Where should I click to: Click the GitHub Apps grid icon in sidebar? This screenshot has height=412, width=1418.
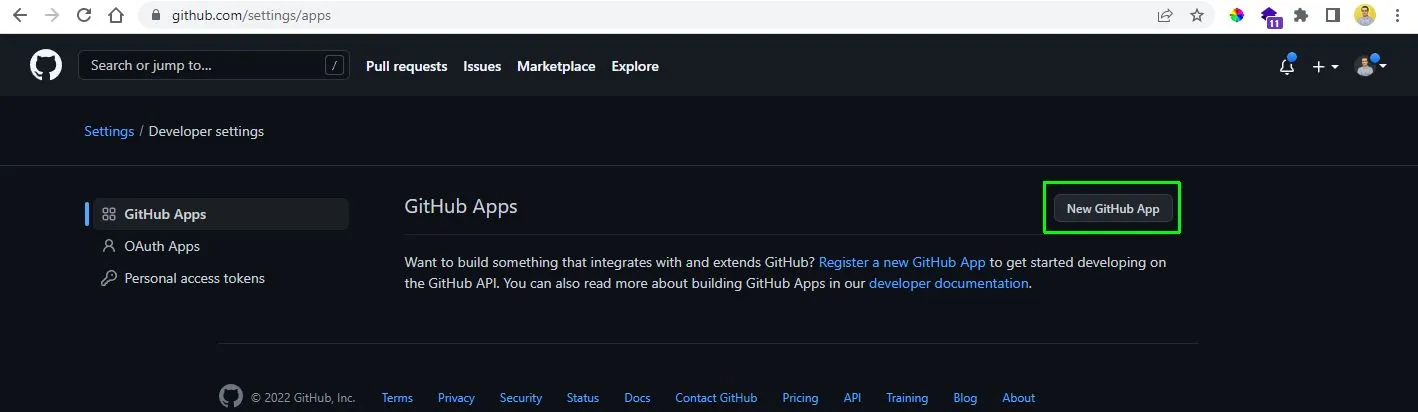point(109,214)
